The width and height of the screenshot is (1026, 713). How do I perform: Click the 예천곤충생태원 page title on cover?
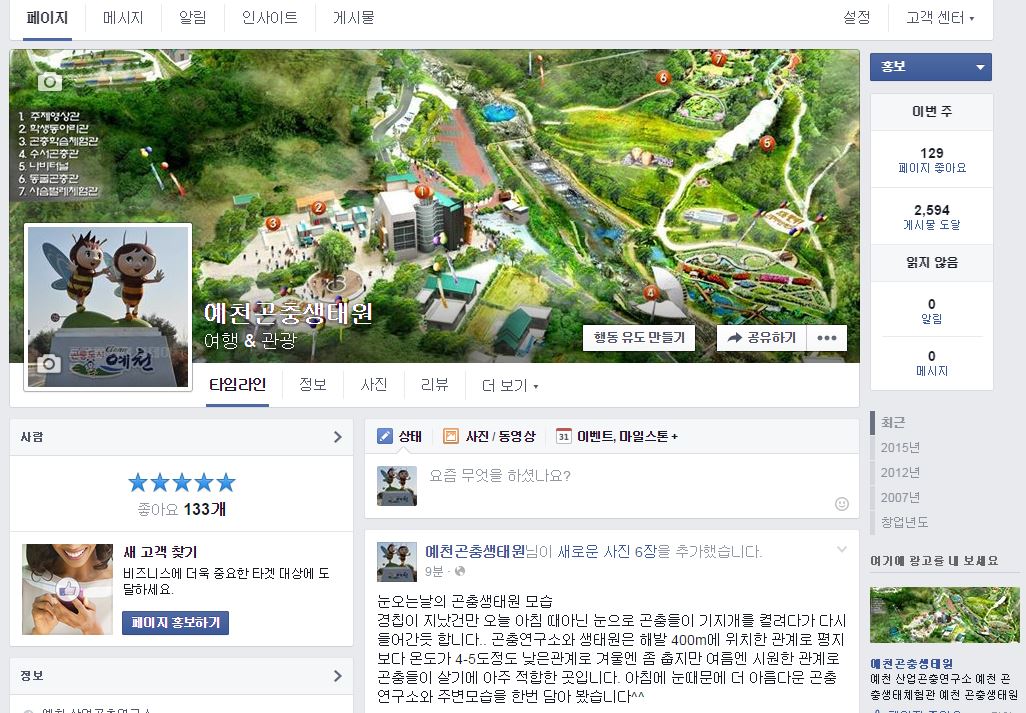[289, 313]
